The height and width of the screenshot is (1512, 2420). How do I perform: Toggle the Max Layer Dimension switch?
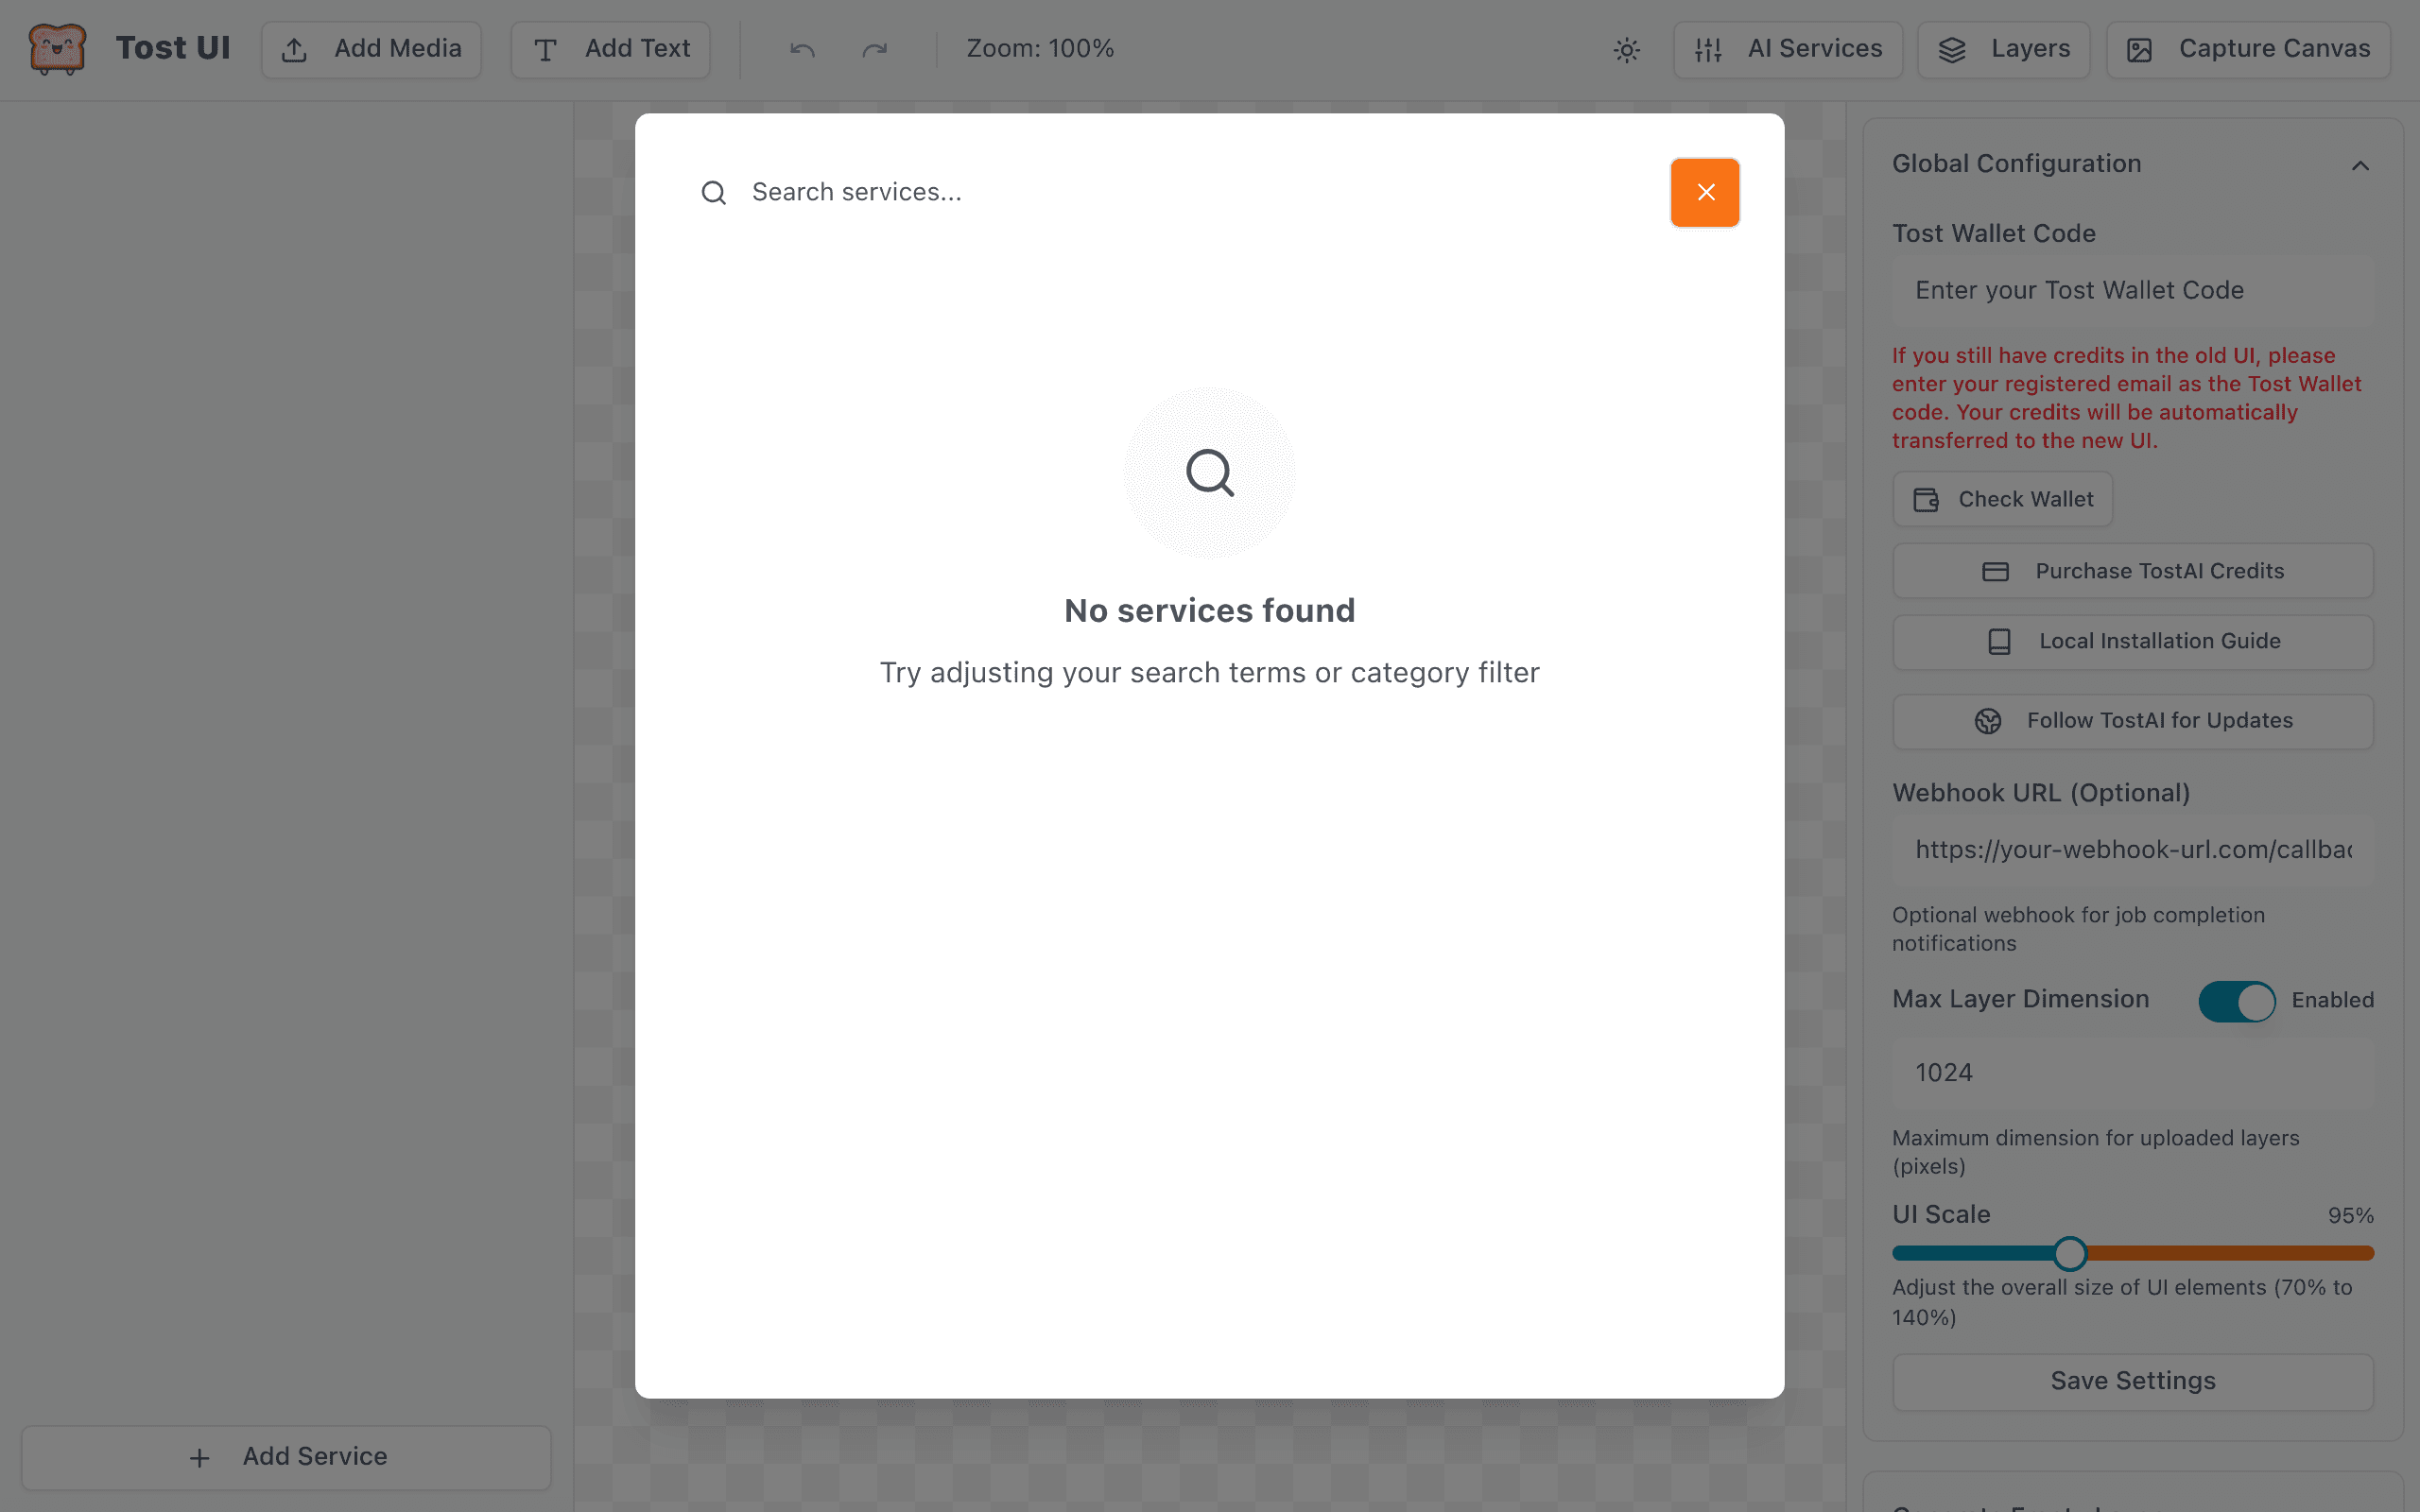pos(2236,1000)
